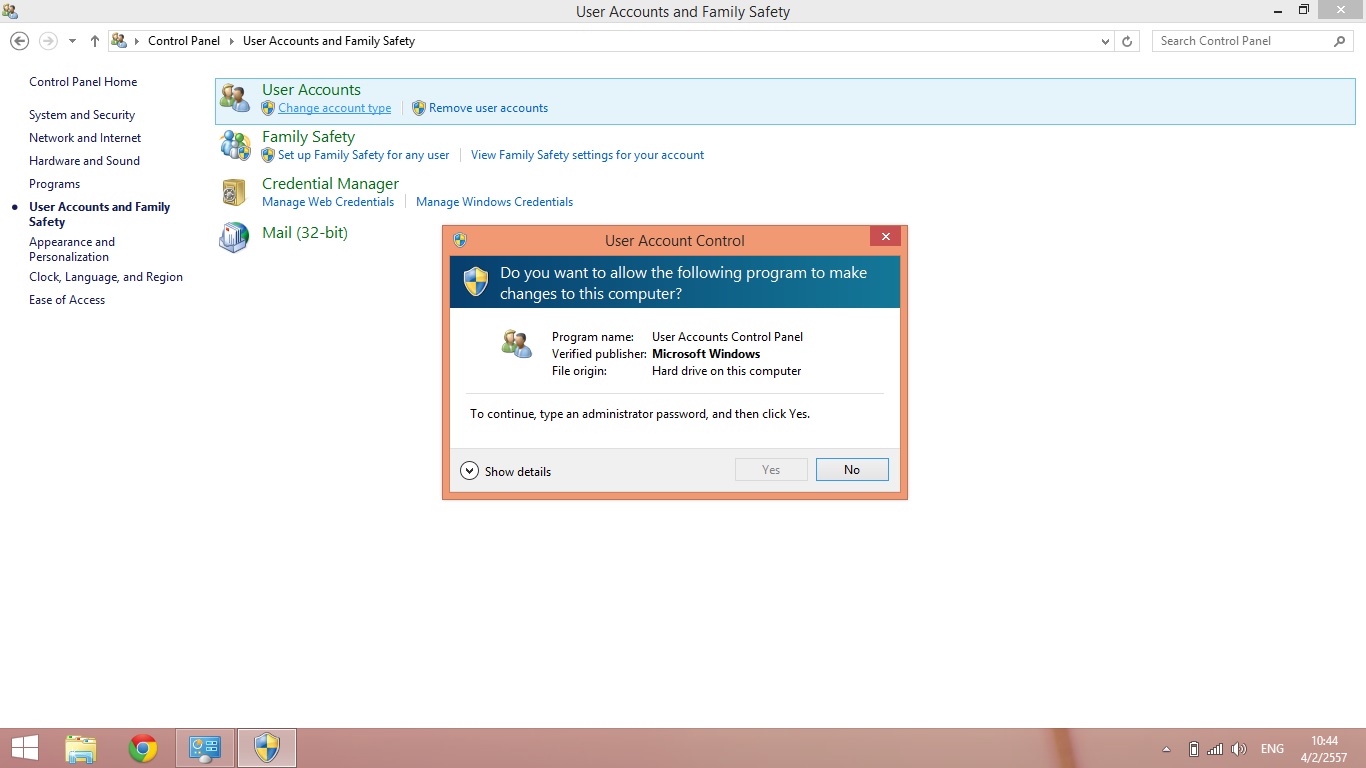The width and height of the screenshot is (1366, 768).
Task: Click Control Panel in the breadcrumb path
Action: click(184, 41)
